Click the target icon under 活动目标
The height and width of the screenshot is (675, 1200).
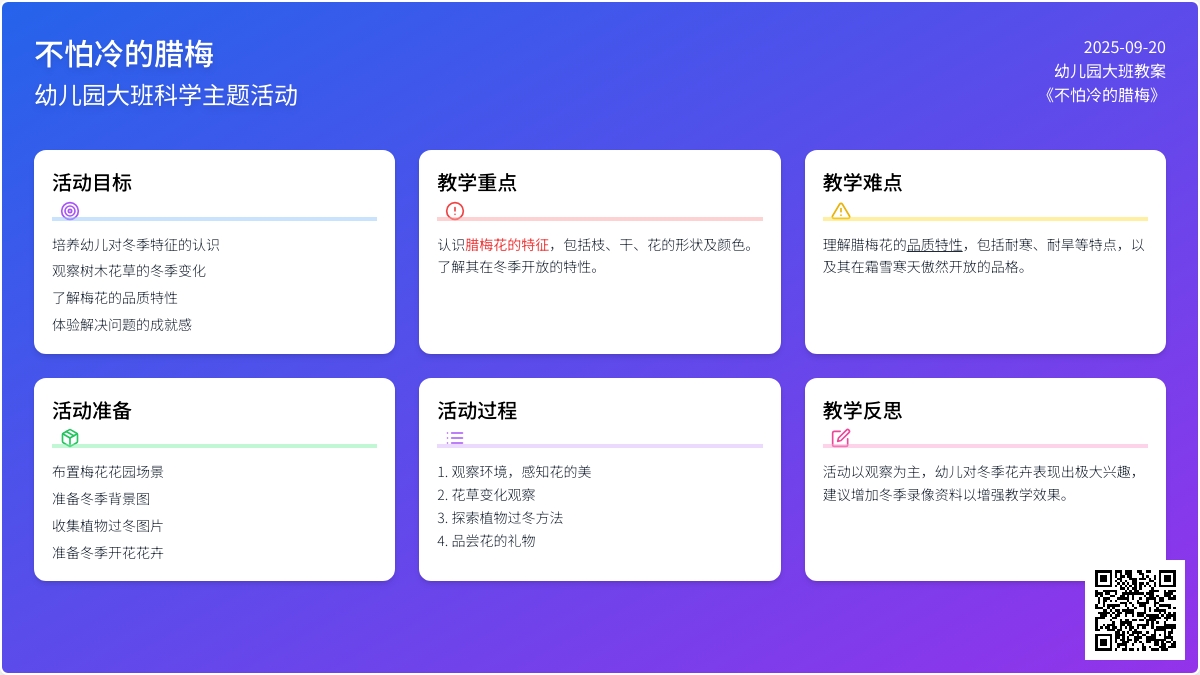point(70,211)
